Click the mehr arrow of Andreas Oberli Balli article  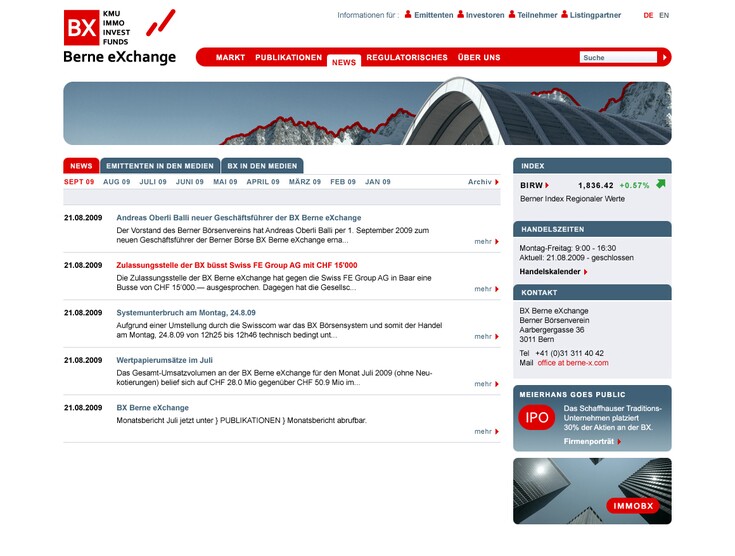click(x=497, y=241)
